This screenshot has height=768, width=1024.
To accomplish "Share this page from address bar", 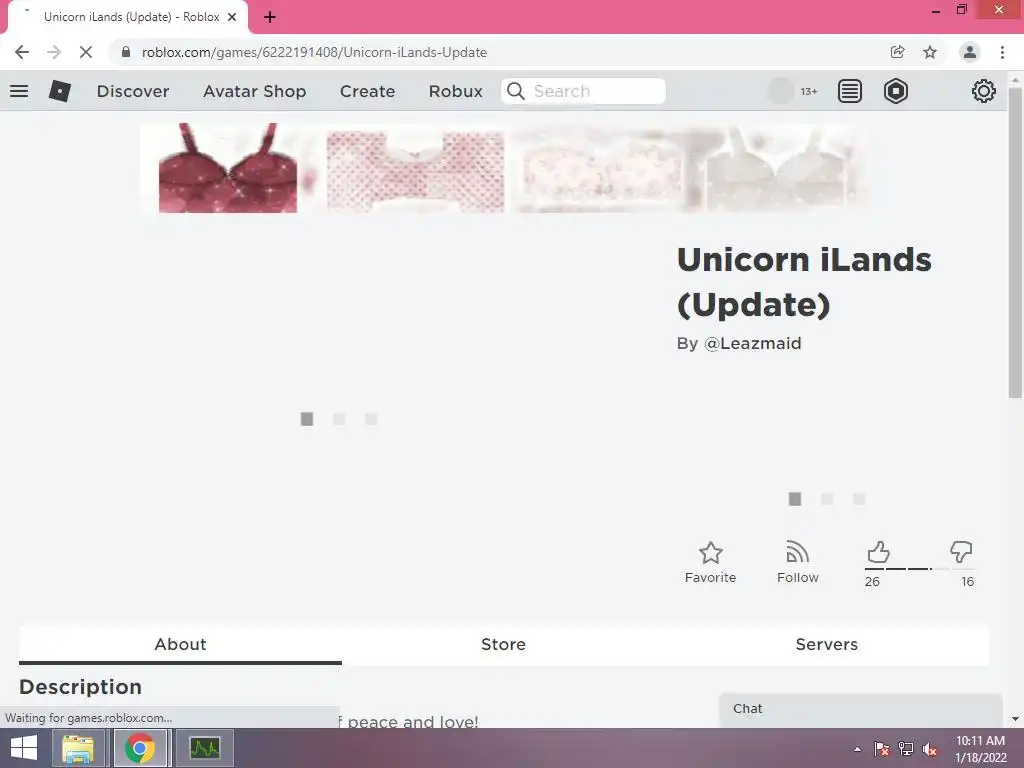I will pyautogui.click(x=897, y=52).
